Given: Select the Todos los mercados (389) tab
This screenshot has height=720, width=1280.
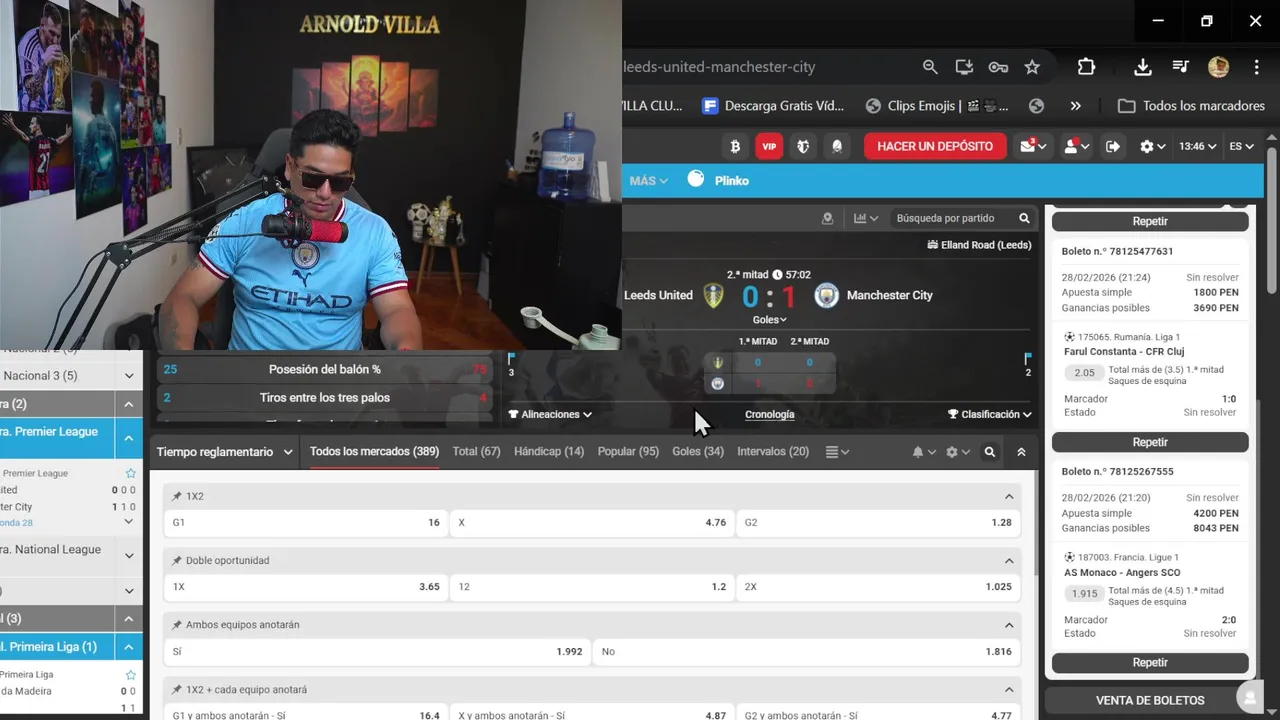Looking at the screenshot, I should tap(374, 452).
